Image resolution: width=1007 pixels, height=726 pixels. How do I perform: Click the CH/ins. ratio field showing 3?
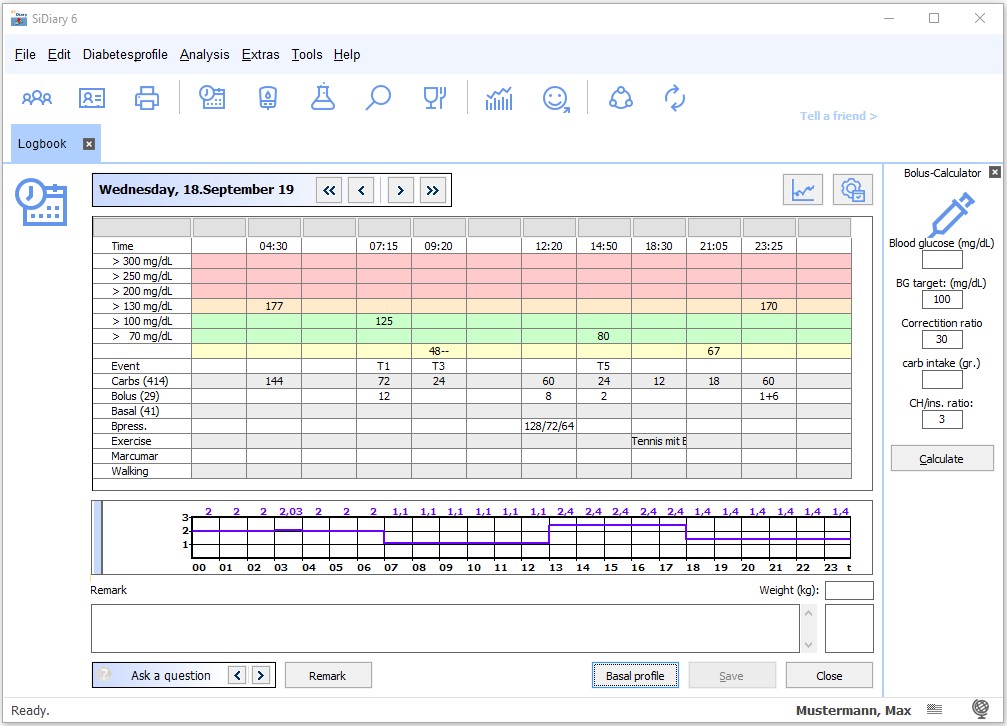941,420
